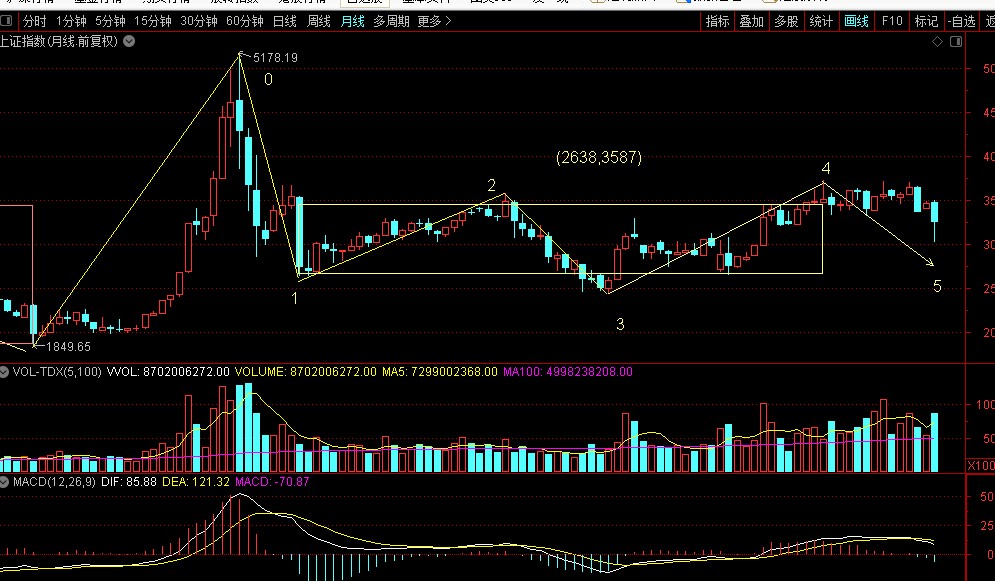This screenshot has height=581, width=995.
Task: Expand the 更多 period options
Action: click(435, 22)
